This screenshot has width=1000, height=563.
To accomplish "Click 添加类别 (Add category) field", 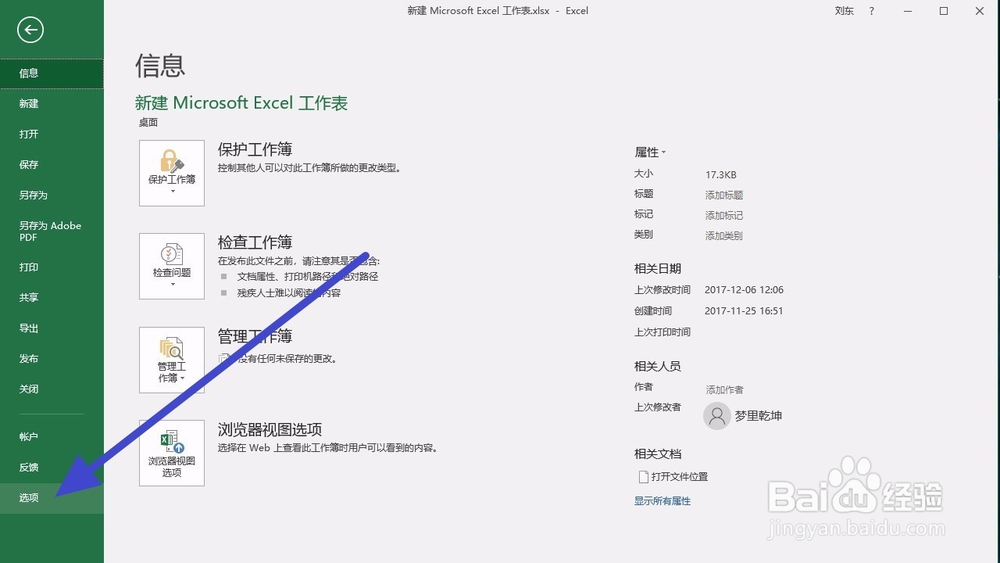I will tap(724, 236).
